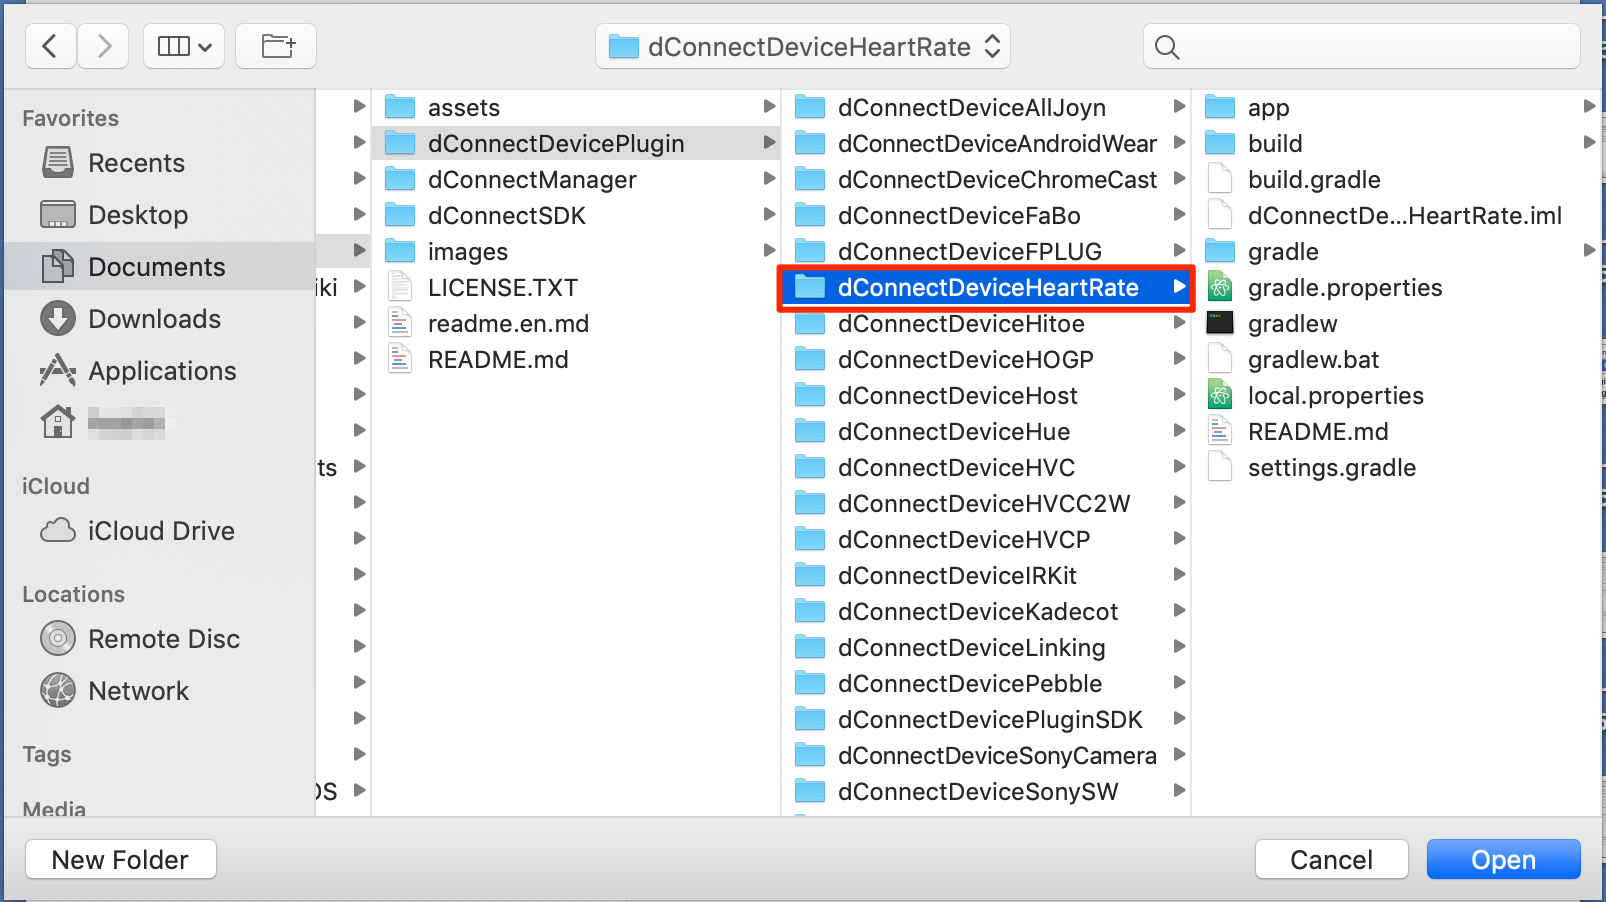Open Desktop from Favorites sidebar

(137, 215)
